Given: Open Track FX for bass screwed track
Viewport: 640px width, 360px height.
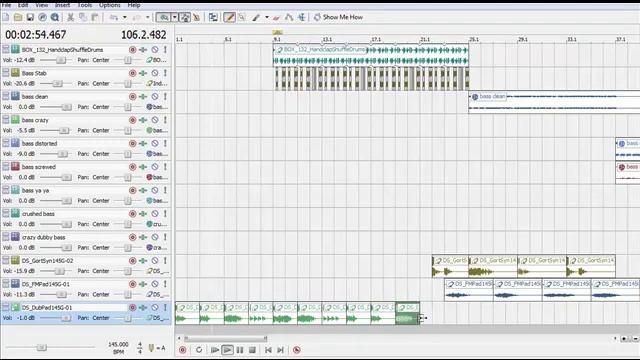Looking at the screenshot, I should [x=143, y=167].
